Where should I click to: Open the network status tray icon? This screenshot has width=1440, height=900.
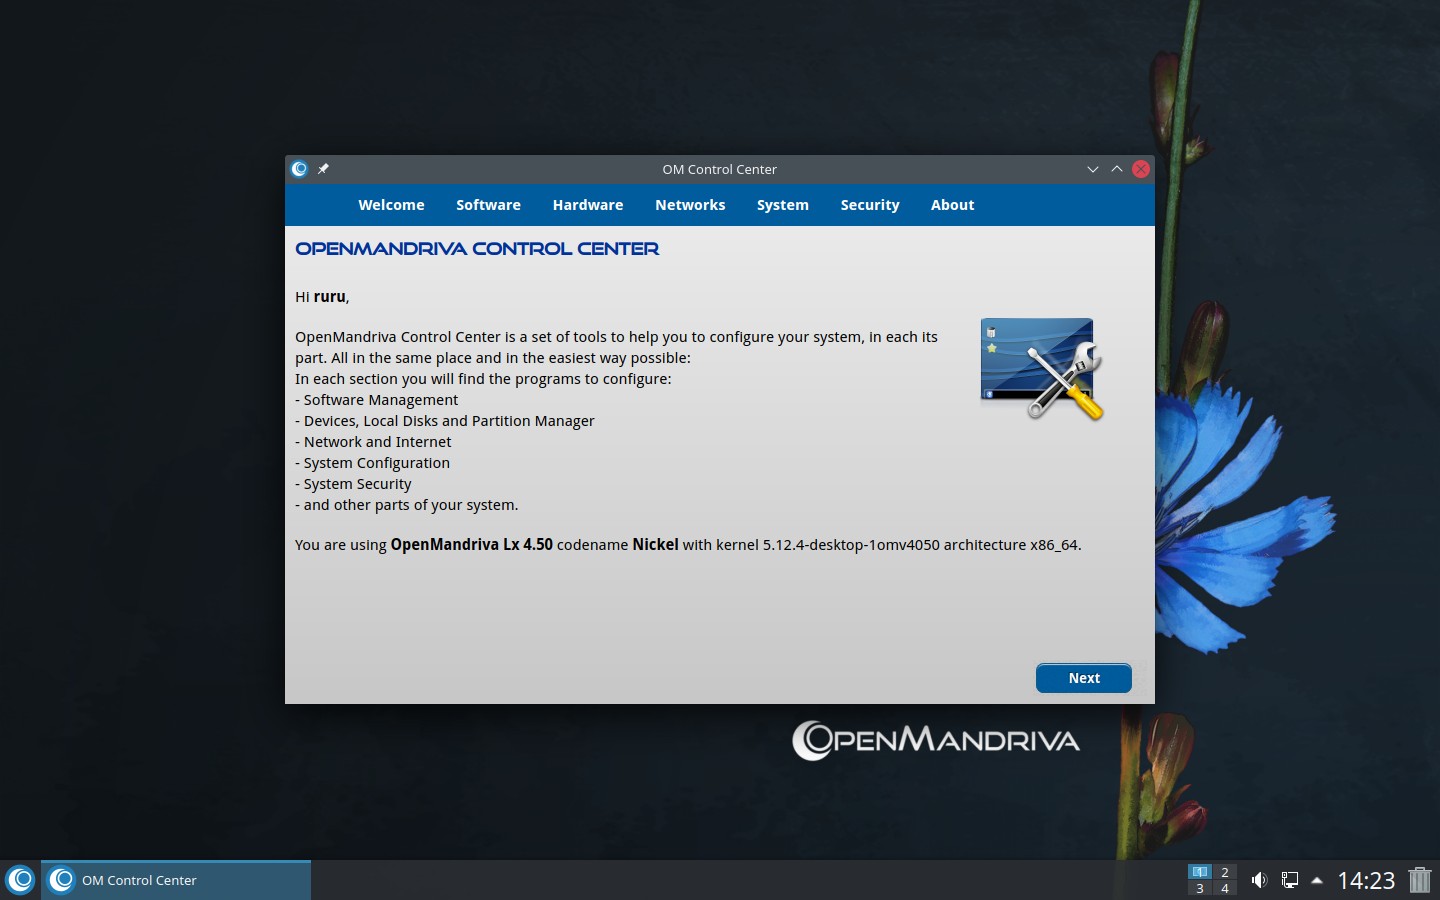(x=1290, y=880)
